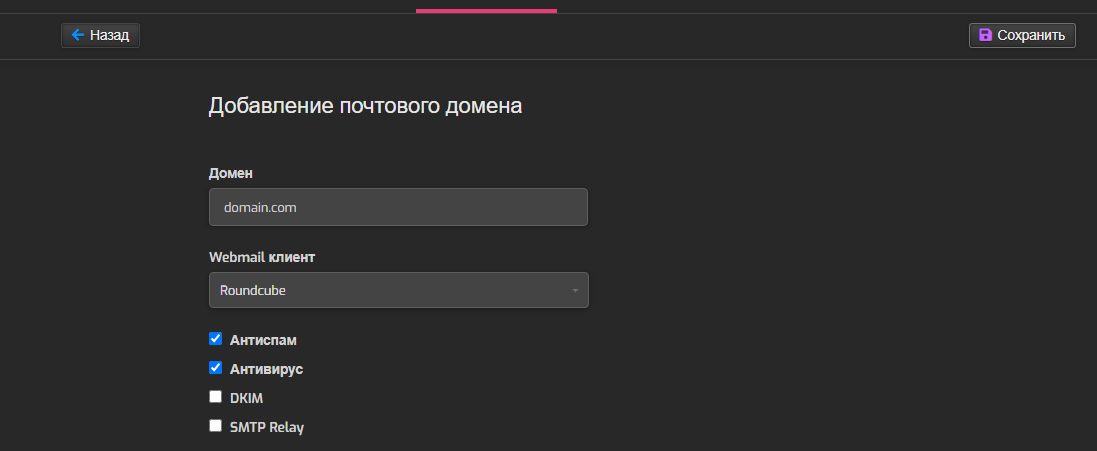The width and height of the screenshot is (1097, 451).
Task: Open the Webmail клиент Roundcube dropdown
Action: (x=399, y=290)
